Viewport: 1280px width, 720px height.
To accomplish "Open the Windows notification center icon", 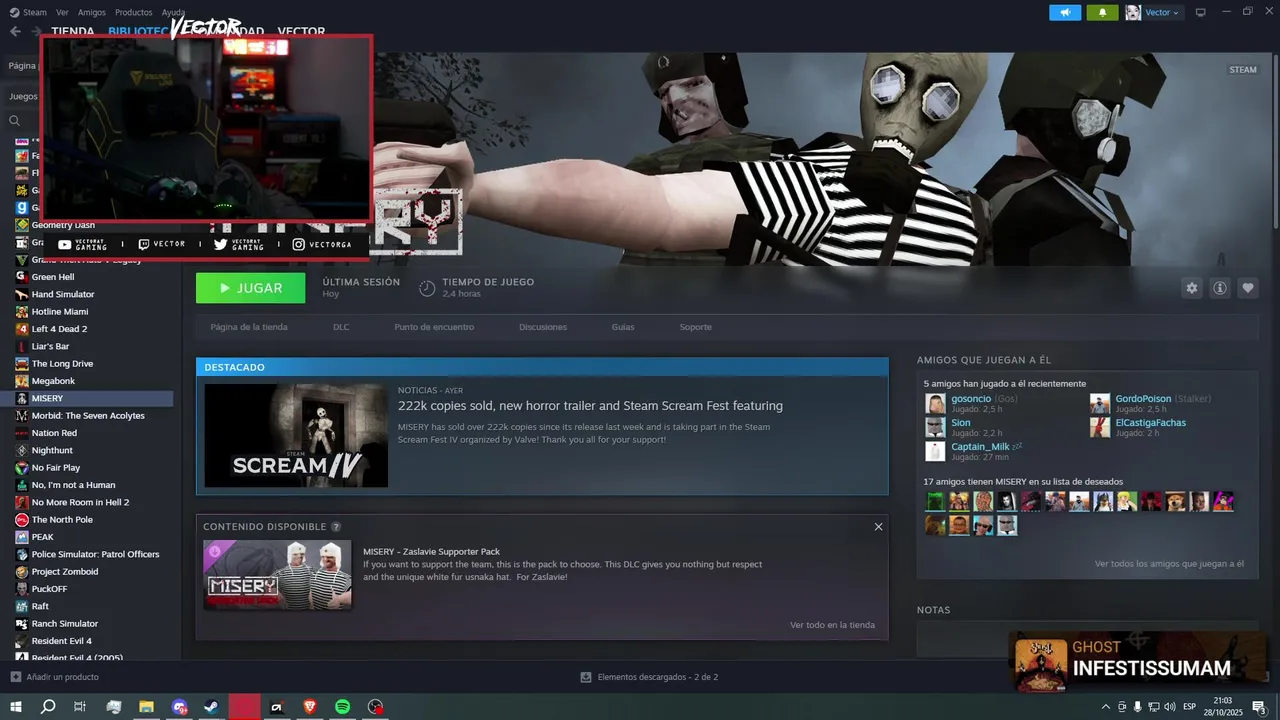I will (x=1259, y=707).
